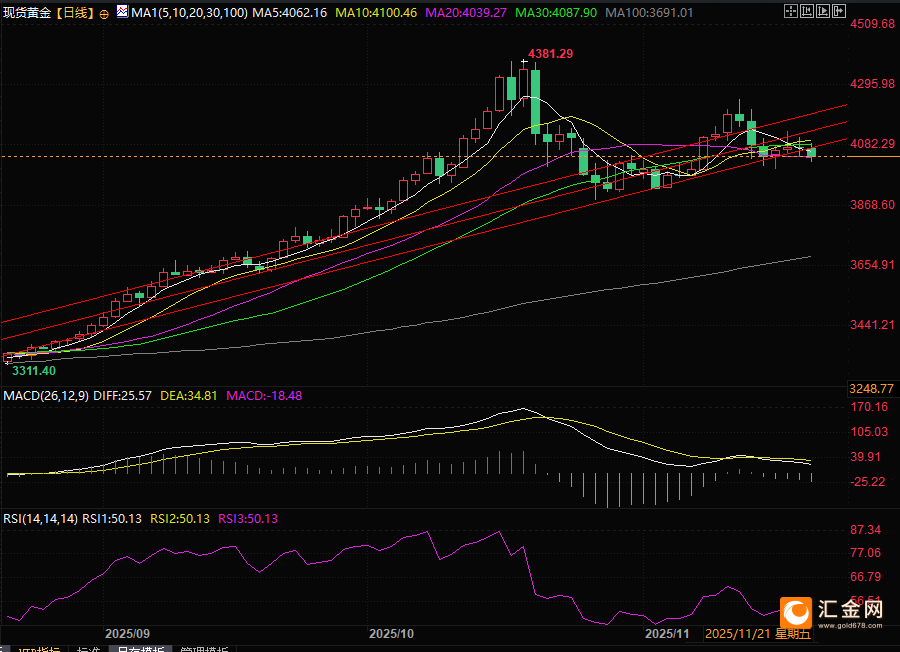
Task: Click the 2025/09 date axis label
Action: [127, 634]
